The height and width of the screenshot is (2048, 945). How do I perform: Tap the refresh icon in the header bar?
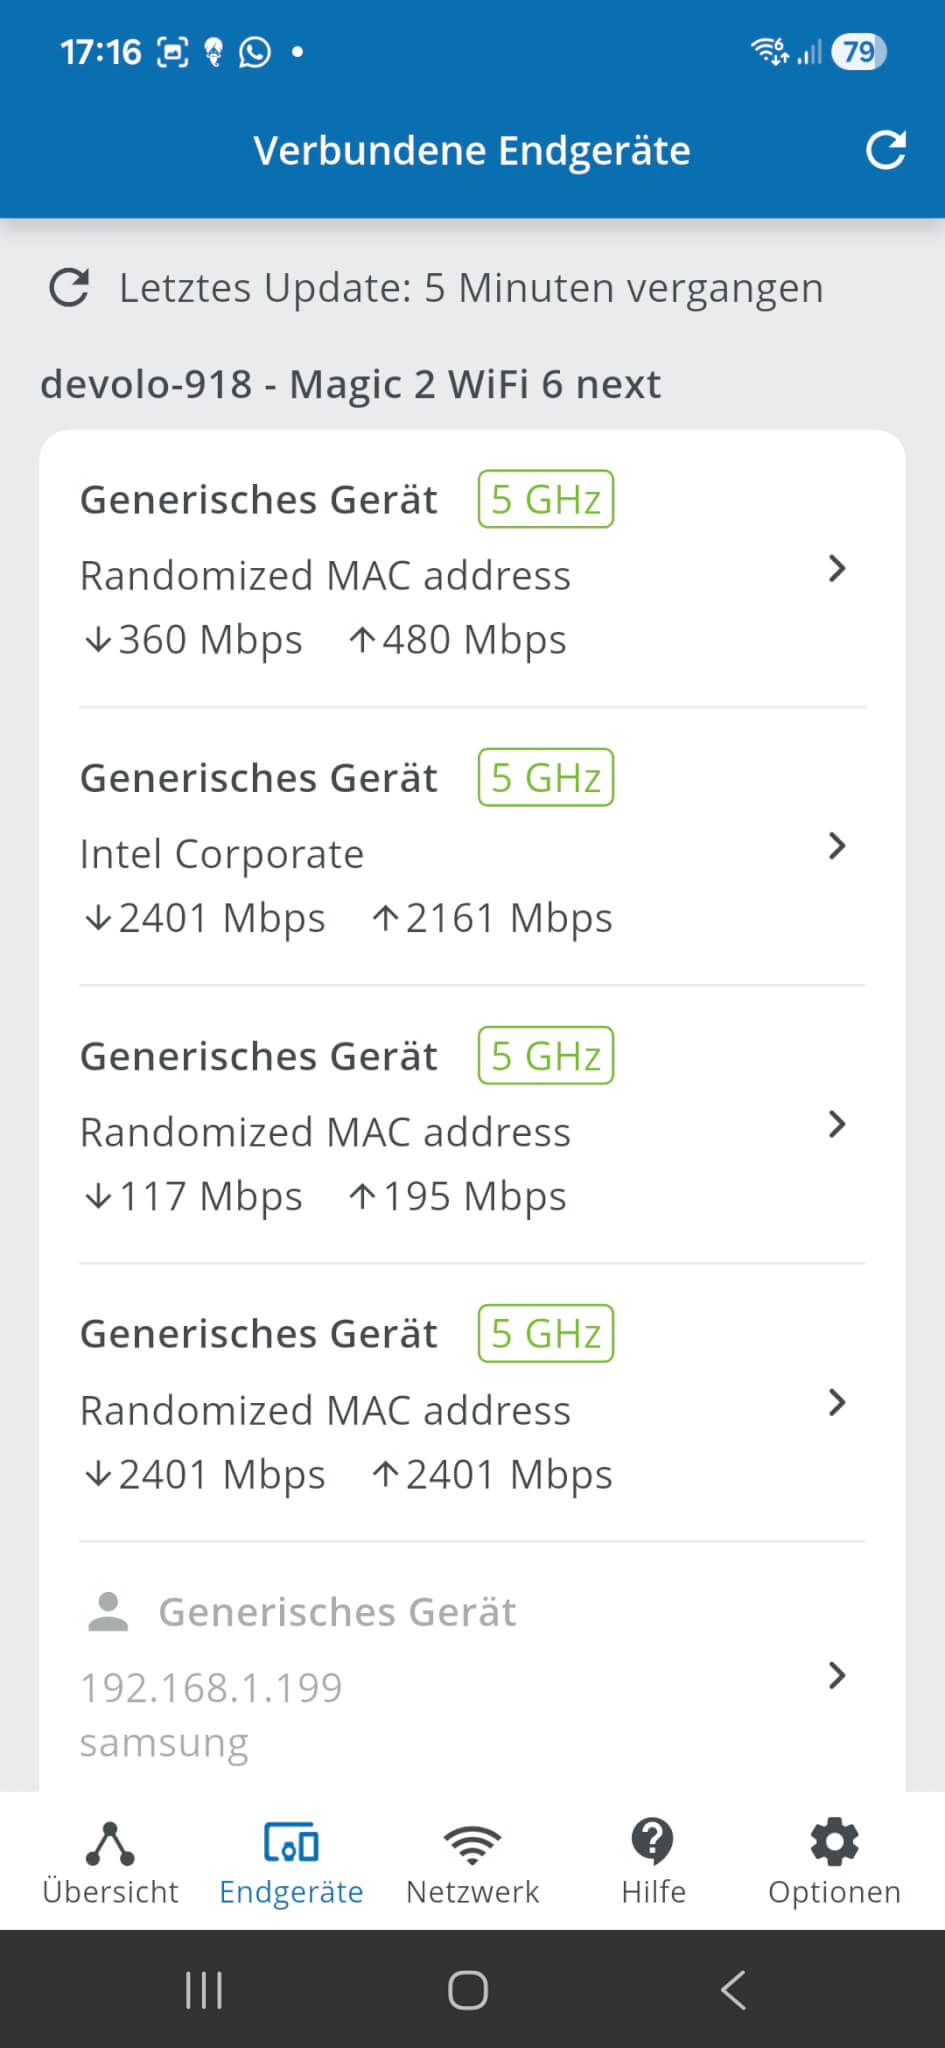[885, 150]
